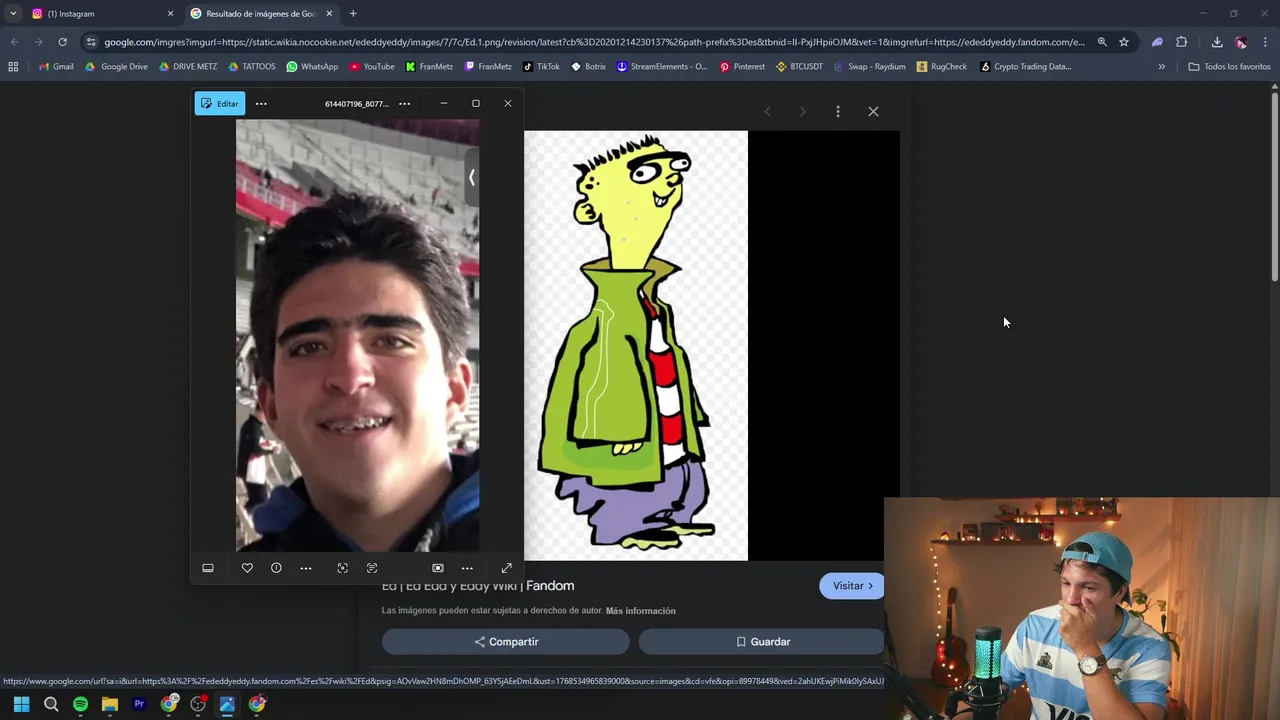Click the Chrome profile avatar
The height and width of the screenshot is (720, 1280).
[x=1241, y=42]
